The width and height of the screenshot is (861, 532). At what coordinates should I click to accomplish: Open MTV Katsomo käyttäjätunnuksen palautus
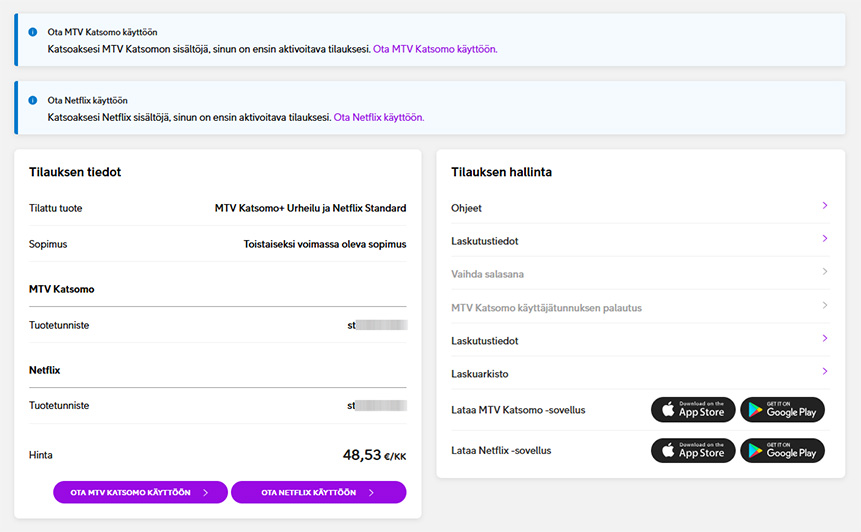click(640, 307)
